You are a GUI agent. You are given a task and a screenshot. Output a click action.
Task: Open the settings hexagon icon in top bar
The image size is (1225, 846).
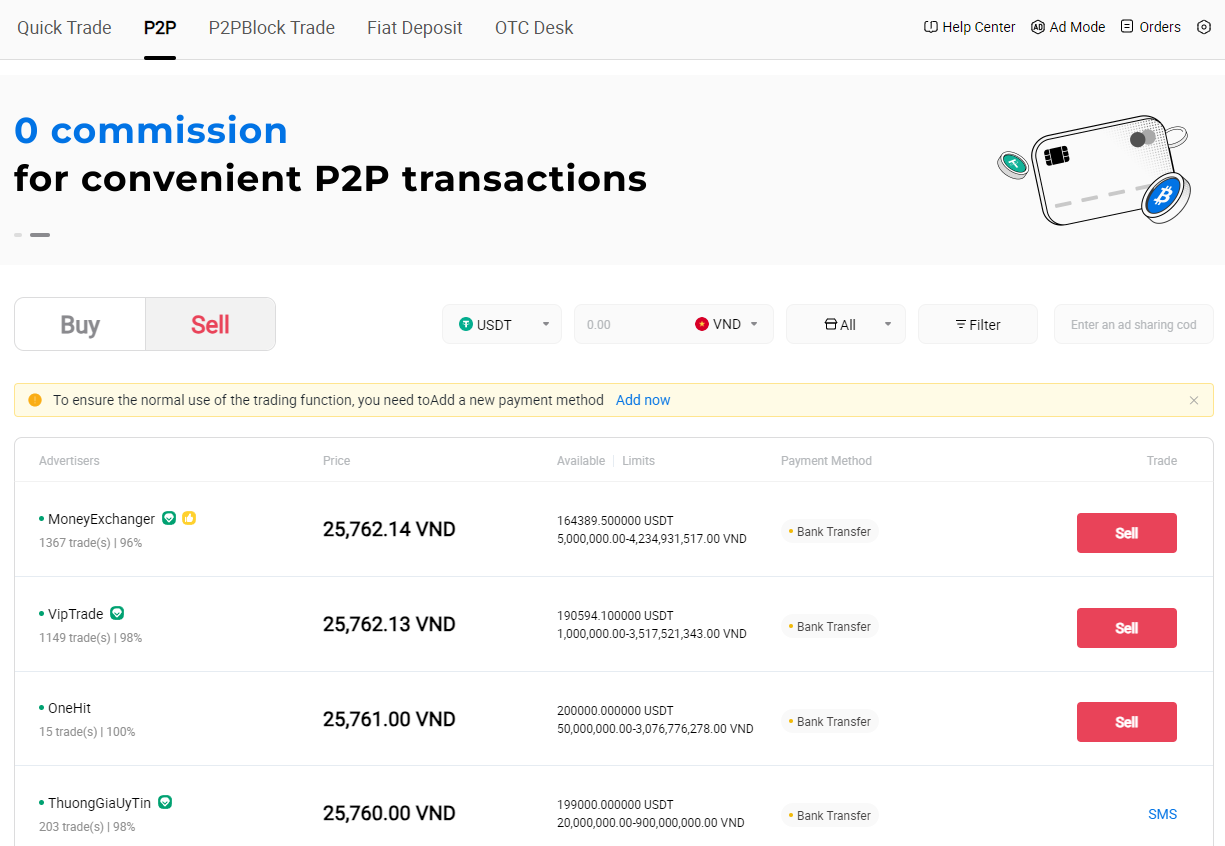click(x=1204, y=27)
